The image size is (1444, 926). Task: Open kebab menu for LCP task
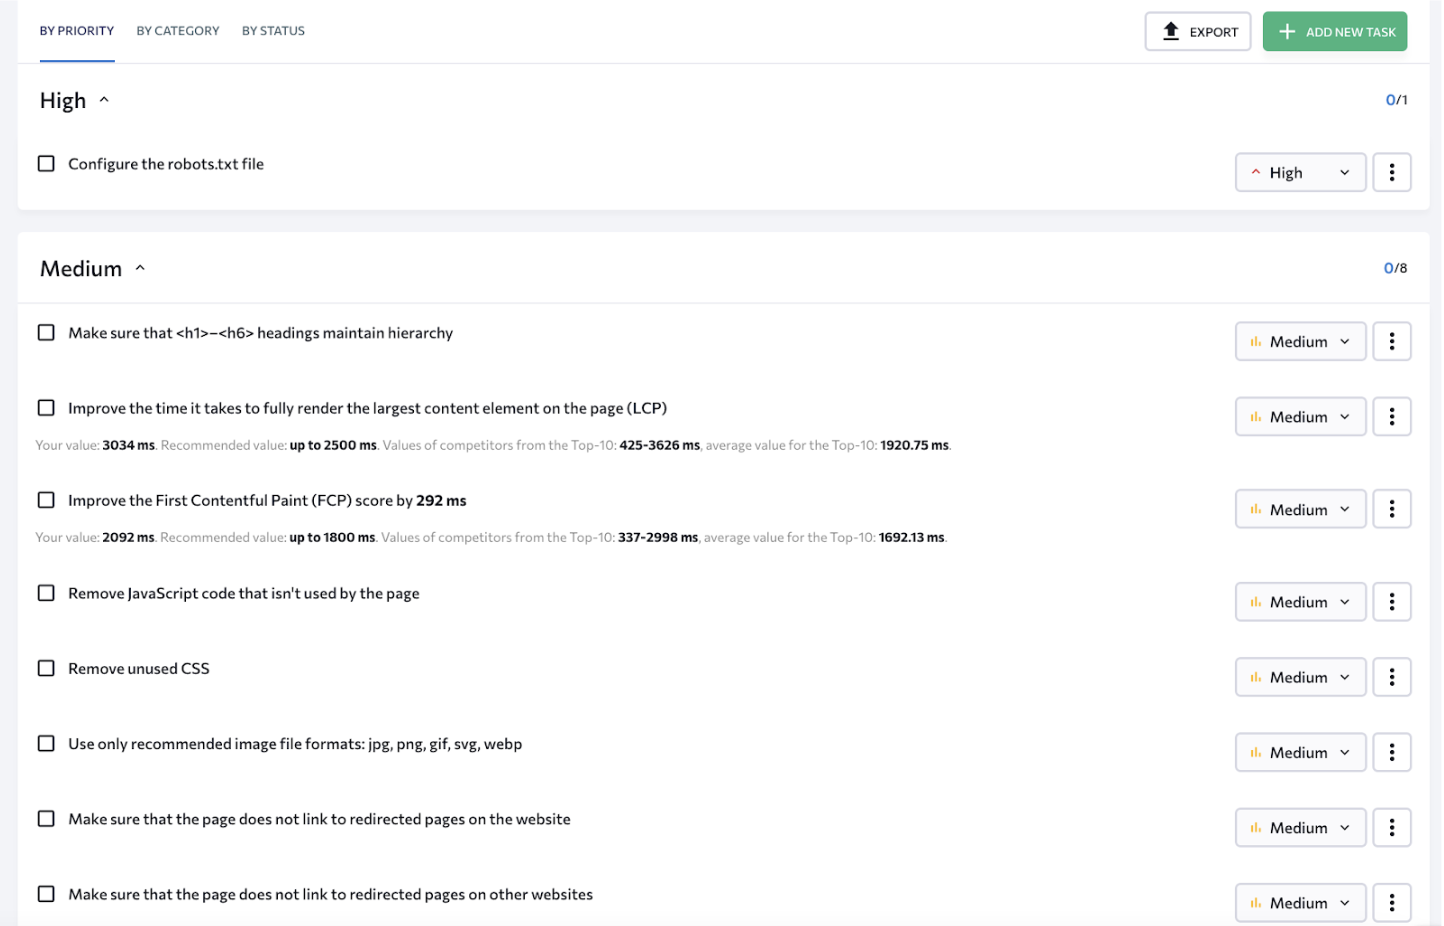point(1391,416)
